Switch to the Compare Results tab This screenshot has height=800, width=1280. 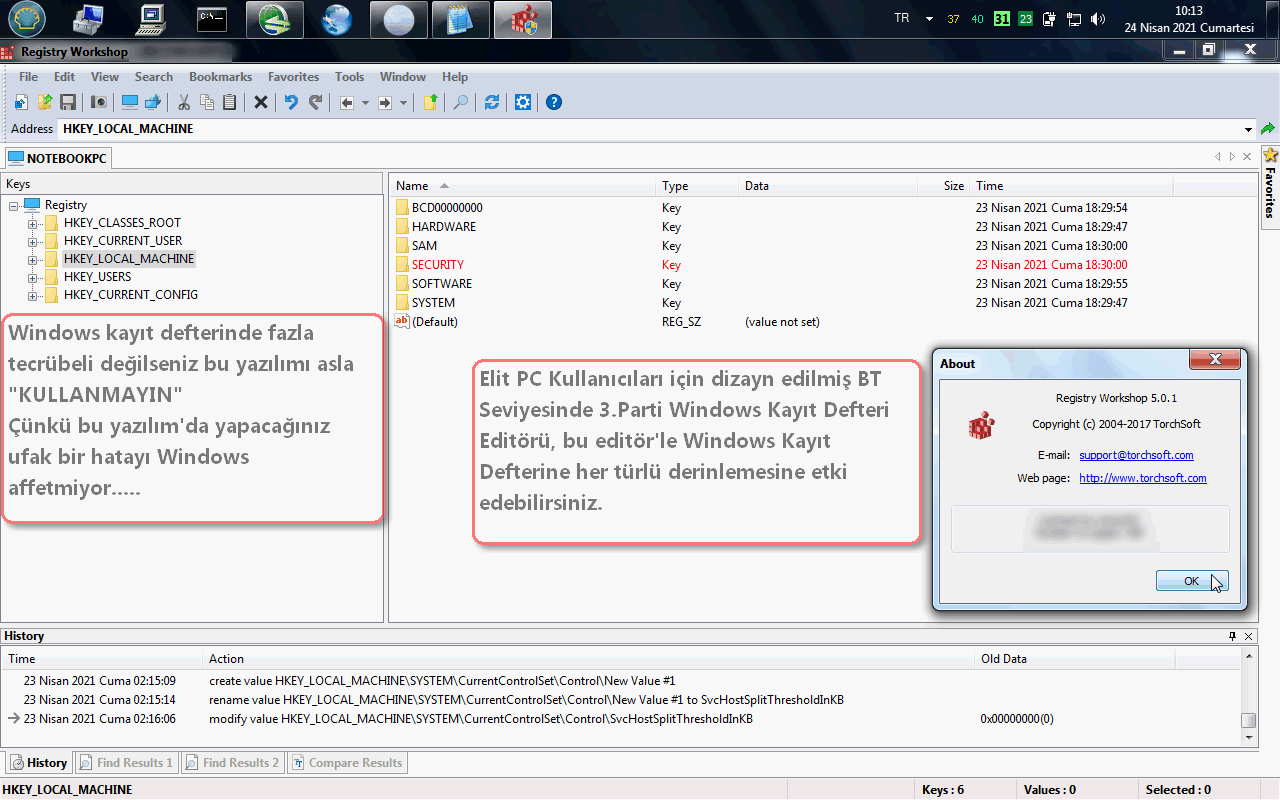(x=347, y=763)
